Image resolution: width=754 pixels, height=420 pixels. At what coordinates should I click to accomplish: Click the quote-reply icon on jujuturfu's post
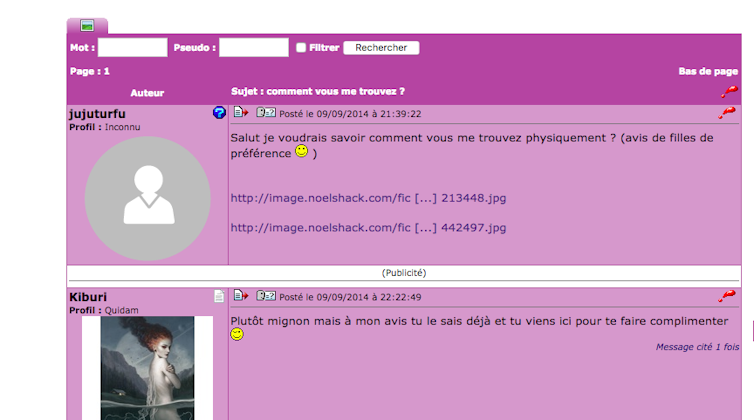coord(241,113)
